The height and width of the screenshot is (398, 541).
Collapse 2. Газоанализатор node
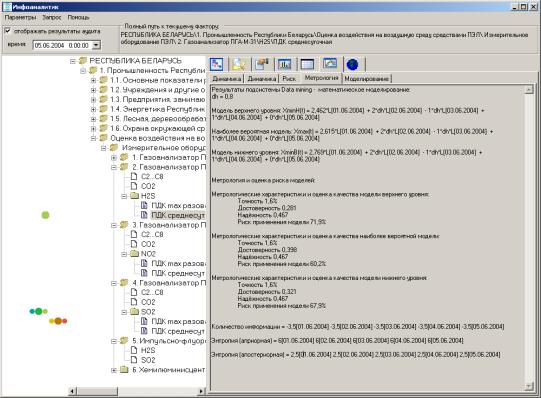pos(114,168)
